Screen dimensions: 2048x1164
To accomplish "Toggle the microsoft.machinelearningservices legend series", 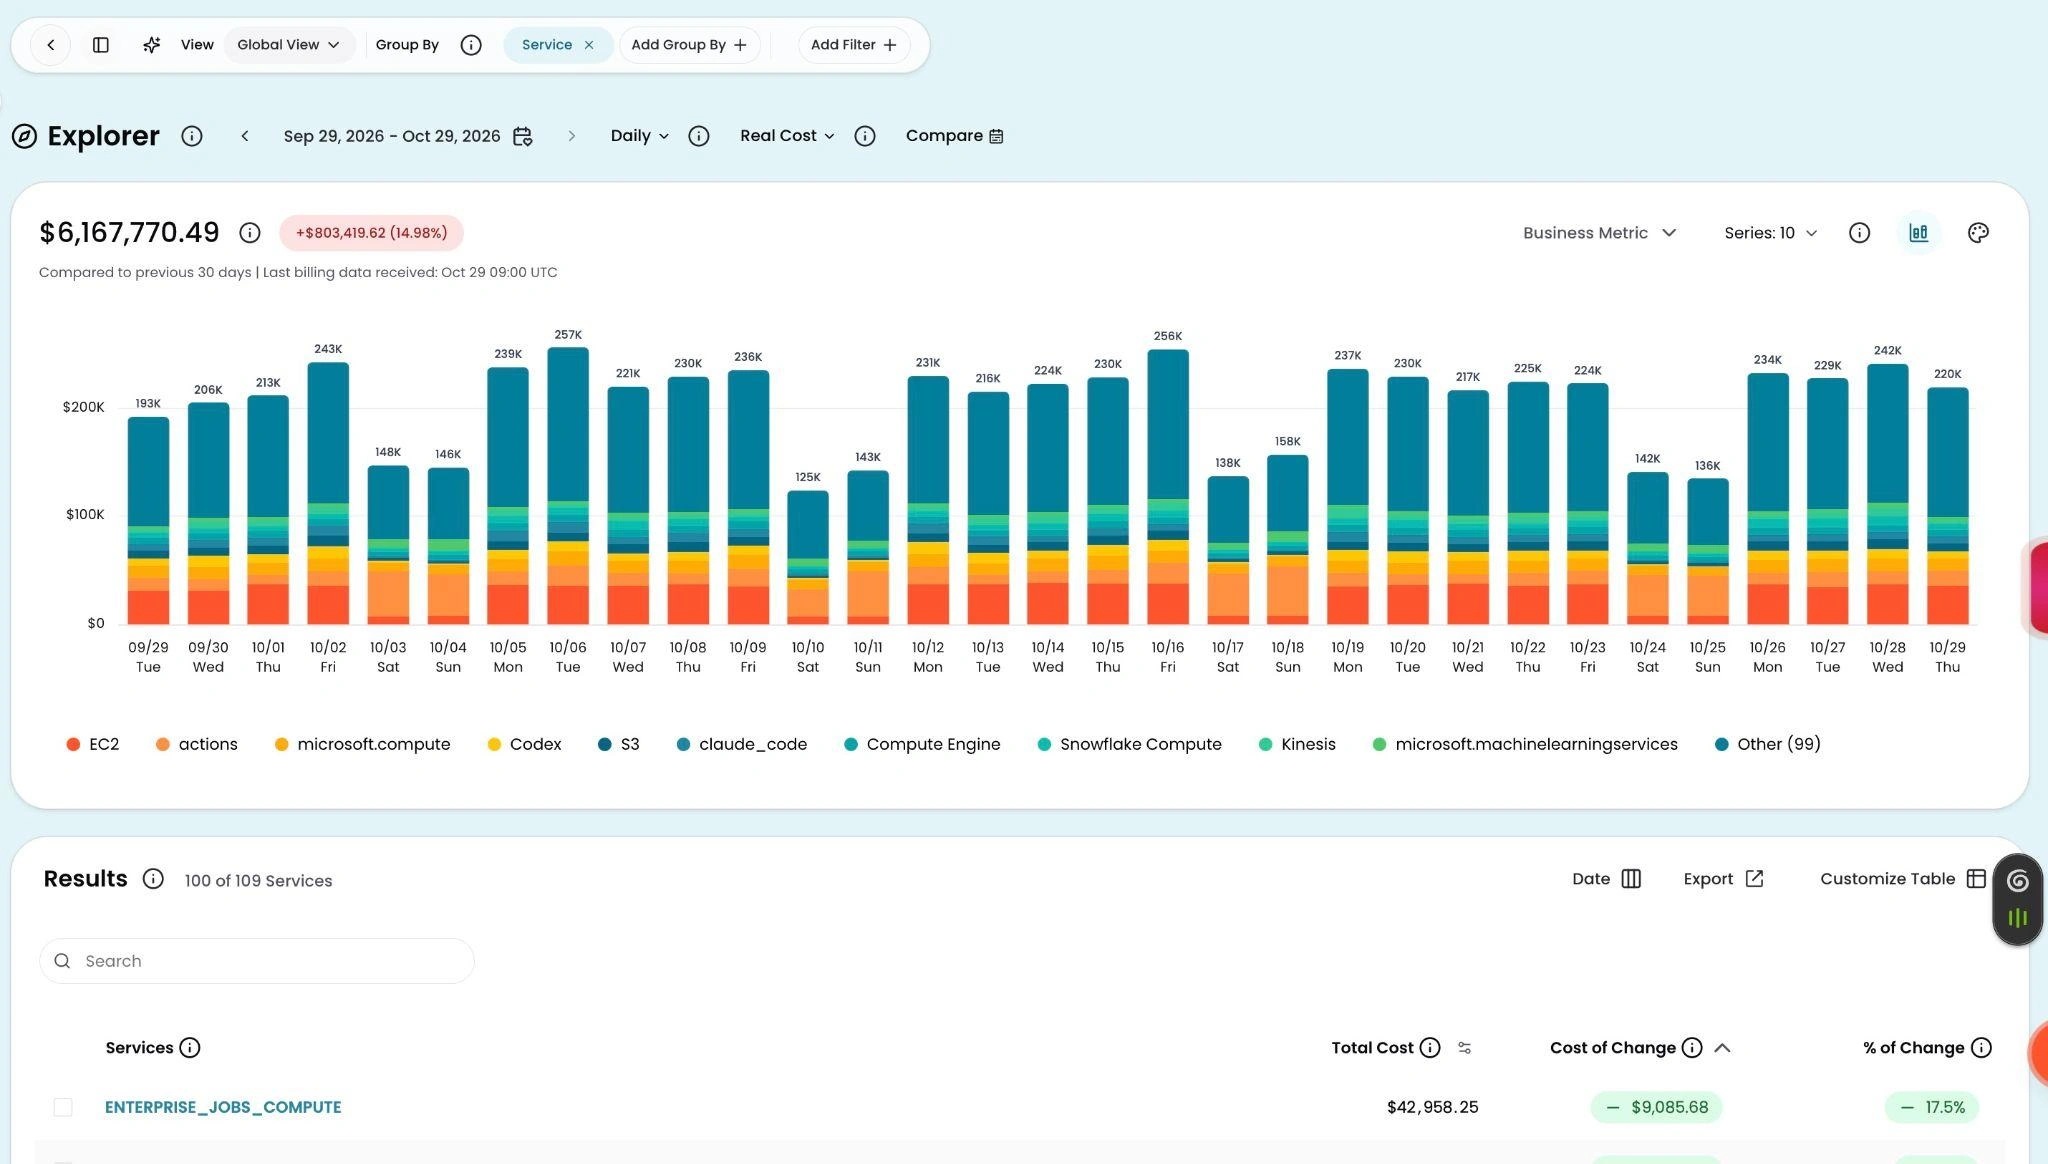I will tap(1525, 745).
